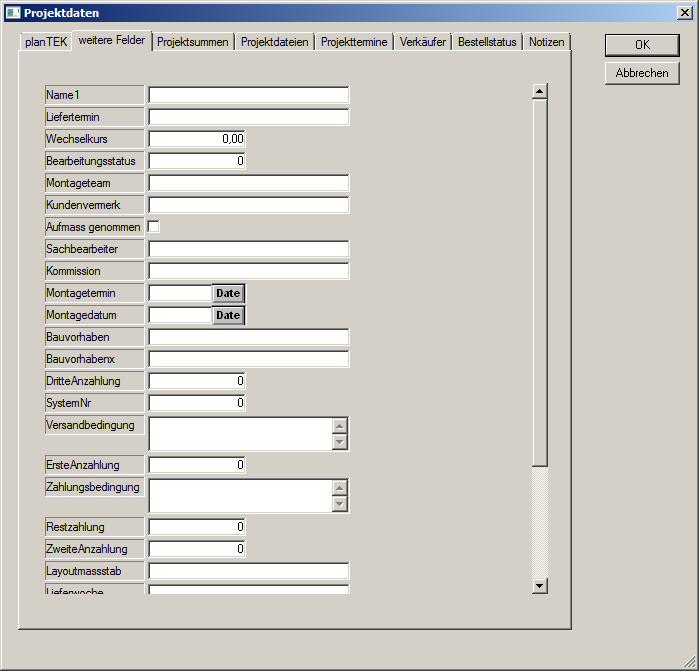Image resolution: width=699 pixels, height=671 pixels.
Task: Close the Projektdaten dialog window
Action: [685, 12]
